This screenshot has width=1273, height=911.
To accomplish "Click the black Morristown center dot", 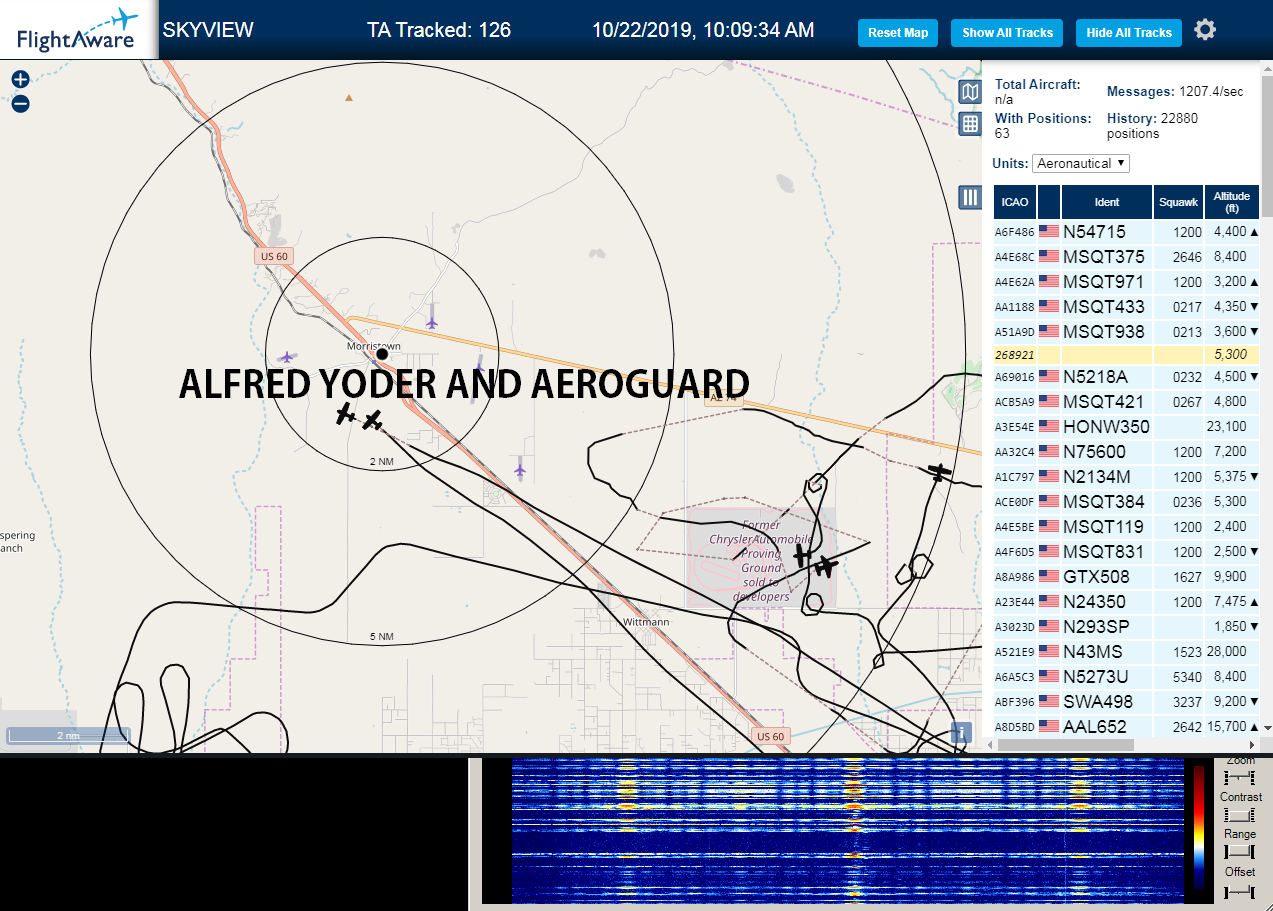I will tap(382, 354).
